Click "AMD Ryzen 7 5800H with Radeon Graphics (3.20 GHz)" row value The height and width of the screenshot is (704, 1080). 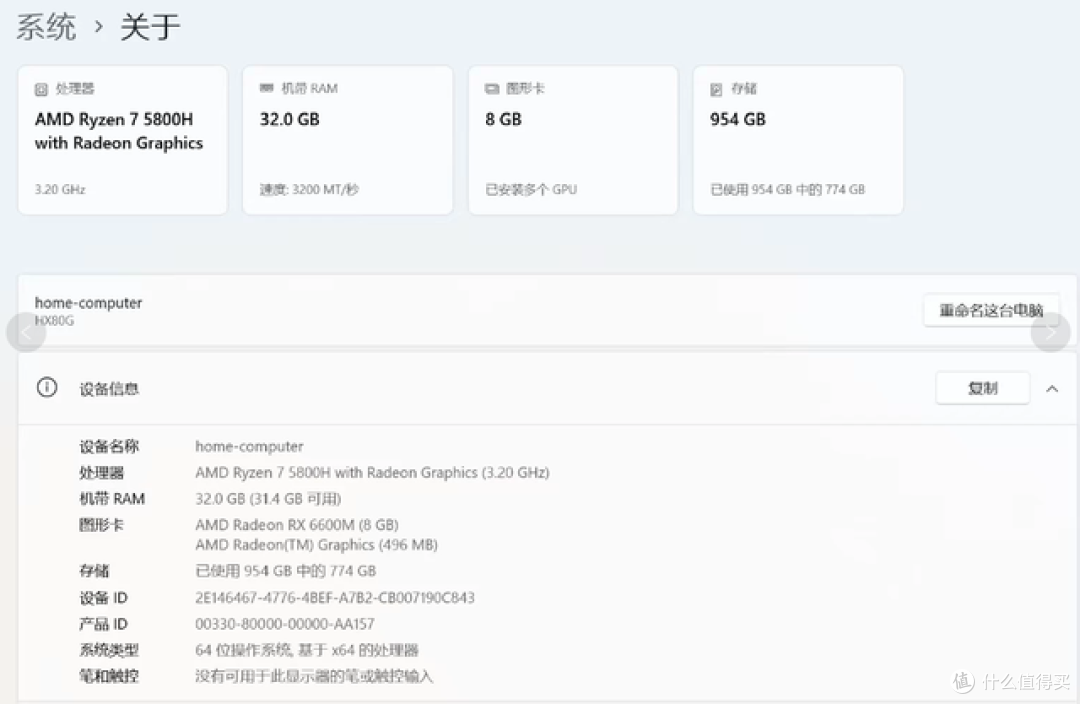(373, 473)
